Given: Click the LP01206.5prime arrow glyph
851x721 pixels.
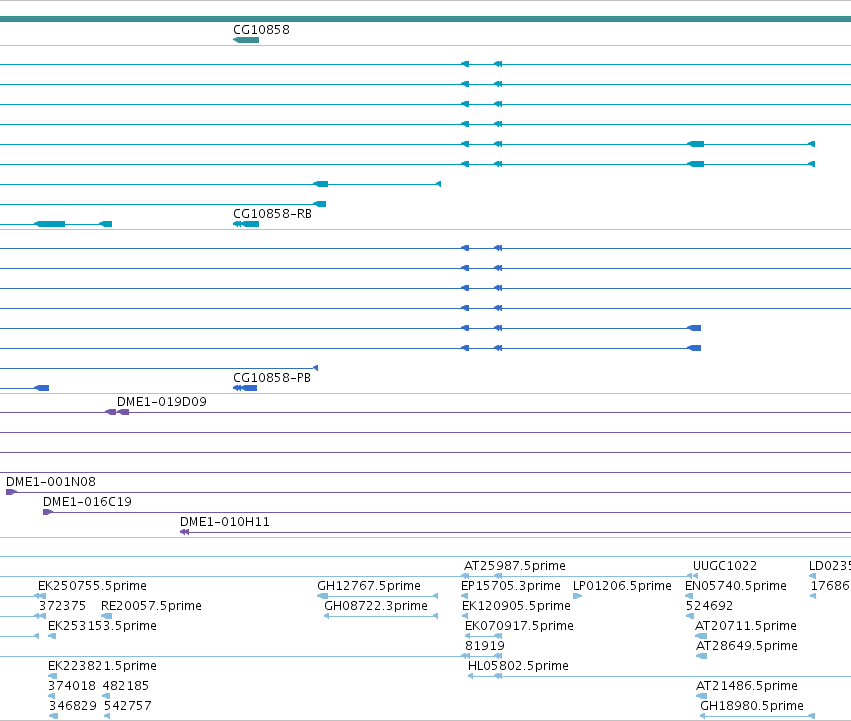Looking at the screenshot, I should 577,596.
